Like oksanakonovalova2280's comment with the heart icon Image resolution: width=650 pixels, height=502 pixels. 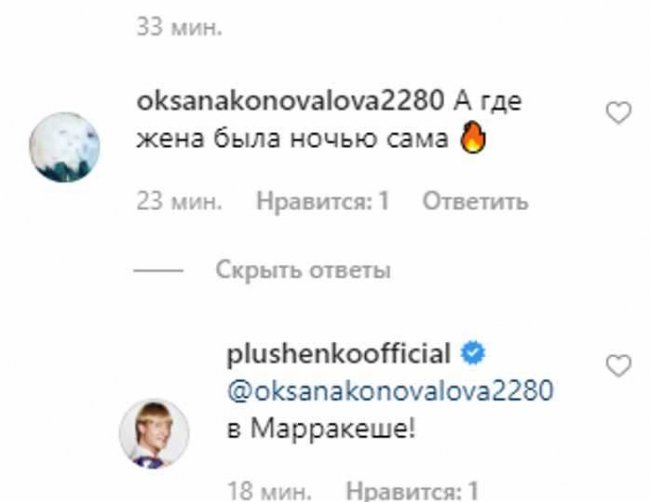click(x=618, y=112)
